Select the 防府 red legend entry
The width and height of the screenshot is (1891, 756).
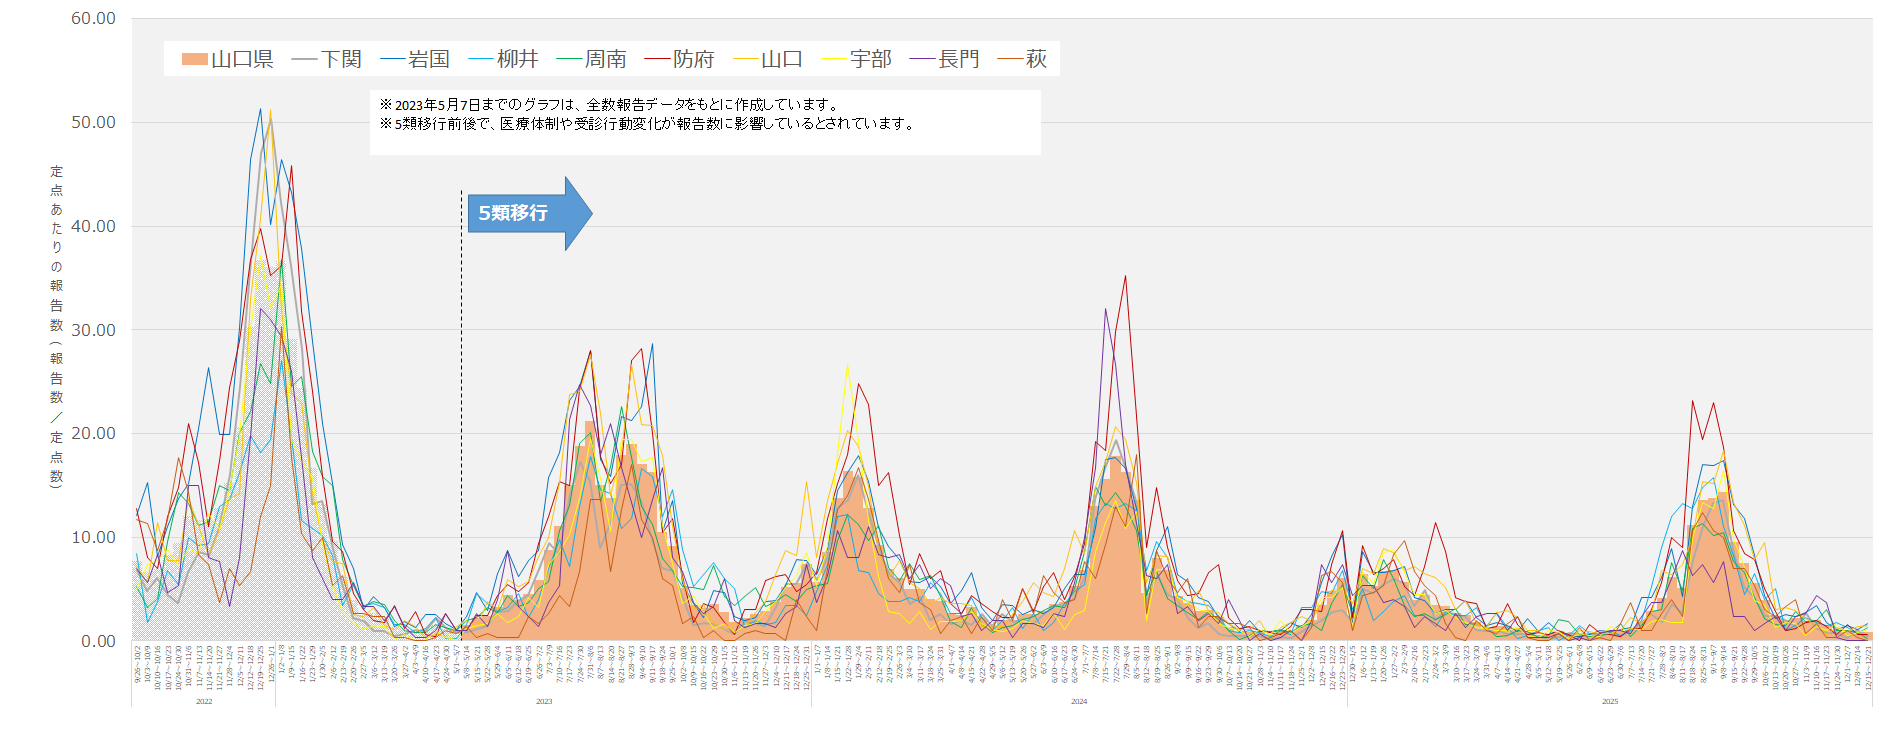pos(680,60)
